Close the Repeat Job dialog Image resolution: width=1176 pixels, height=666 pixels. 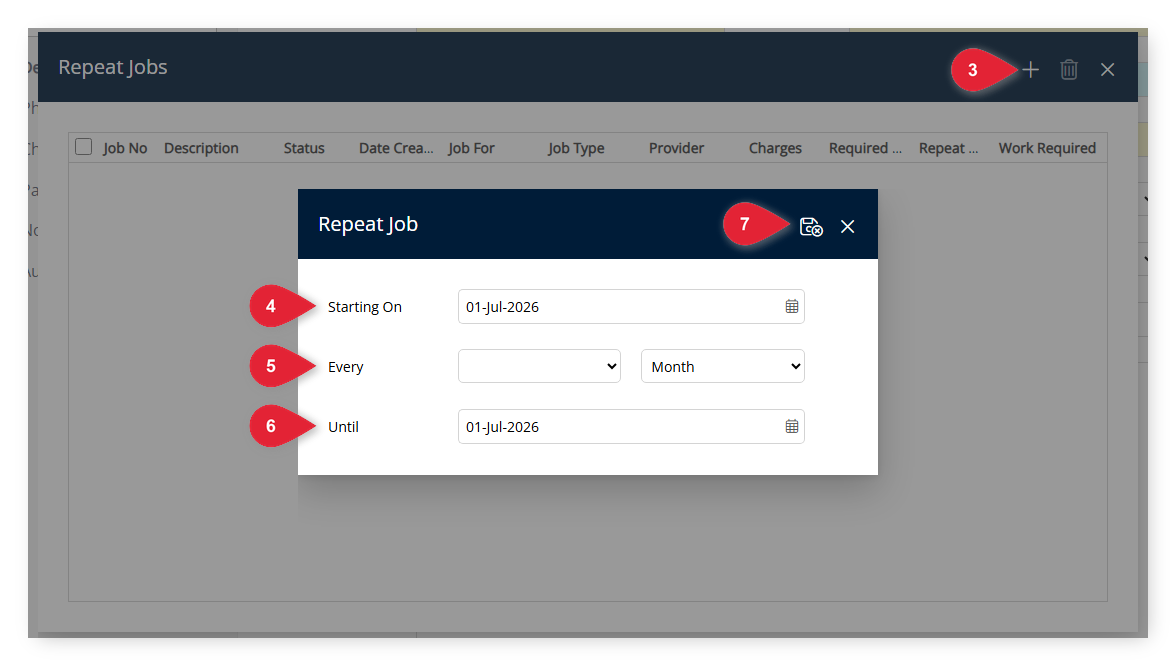pos(848,226)
